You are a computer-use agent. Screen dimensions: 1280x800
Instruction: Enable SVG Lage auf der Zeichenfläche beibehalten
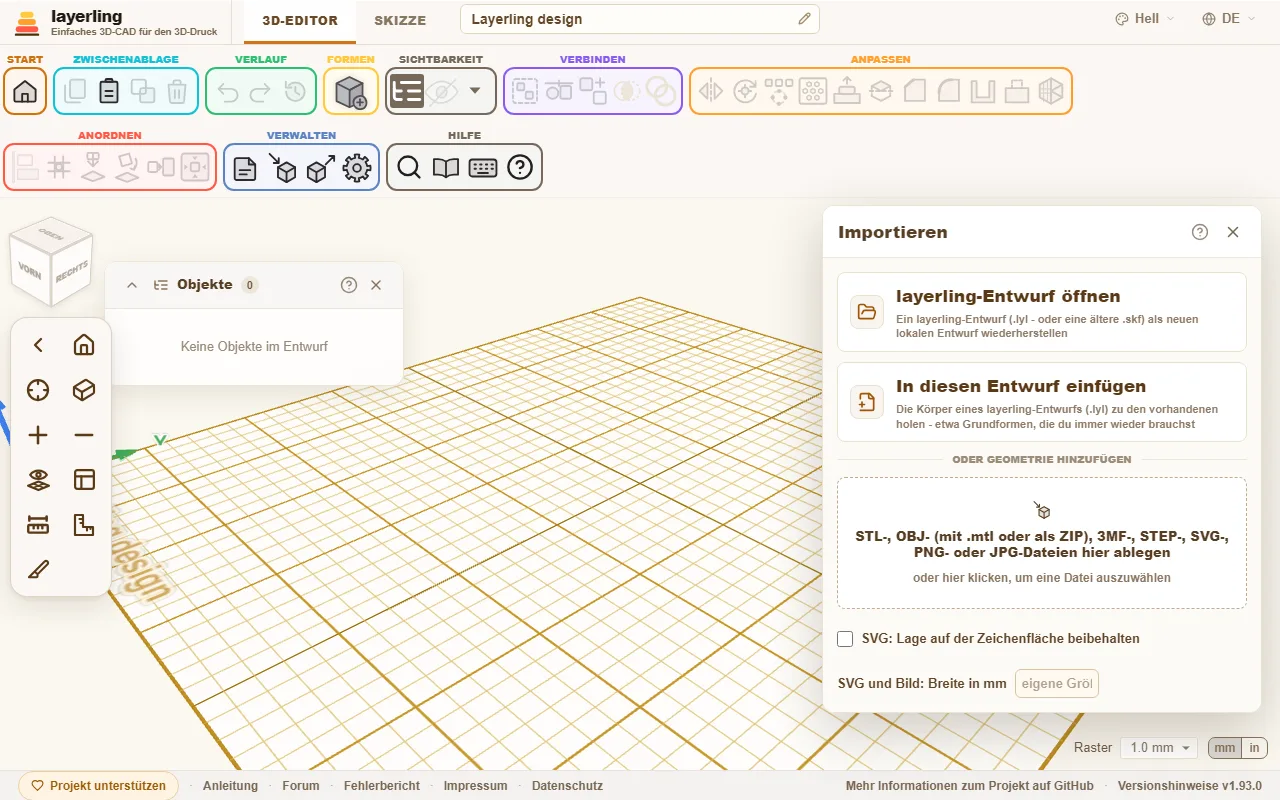click(845, 638)
